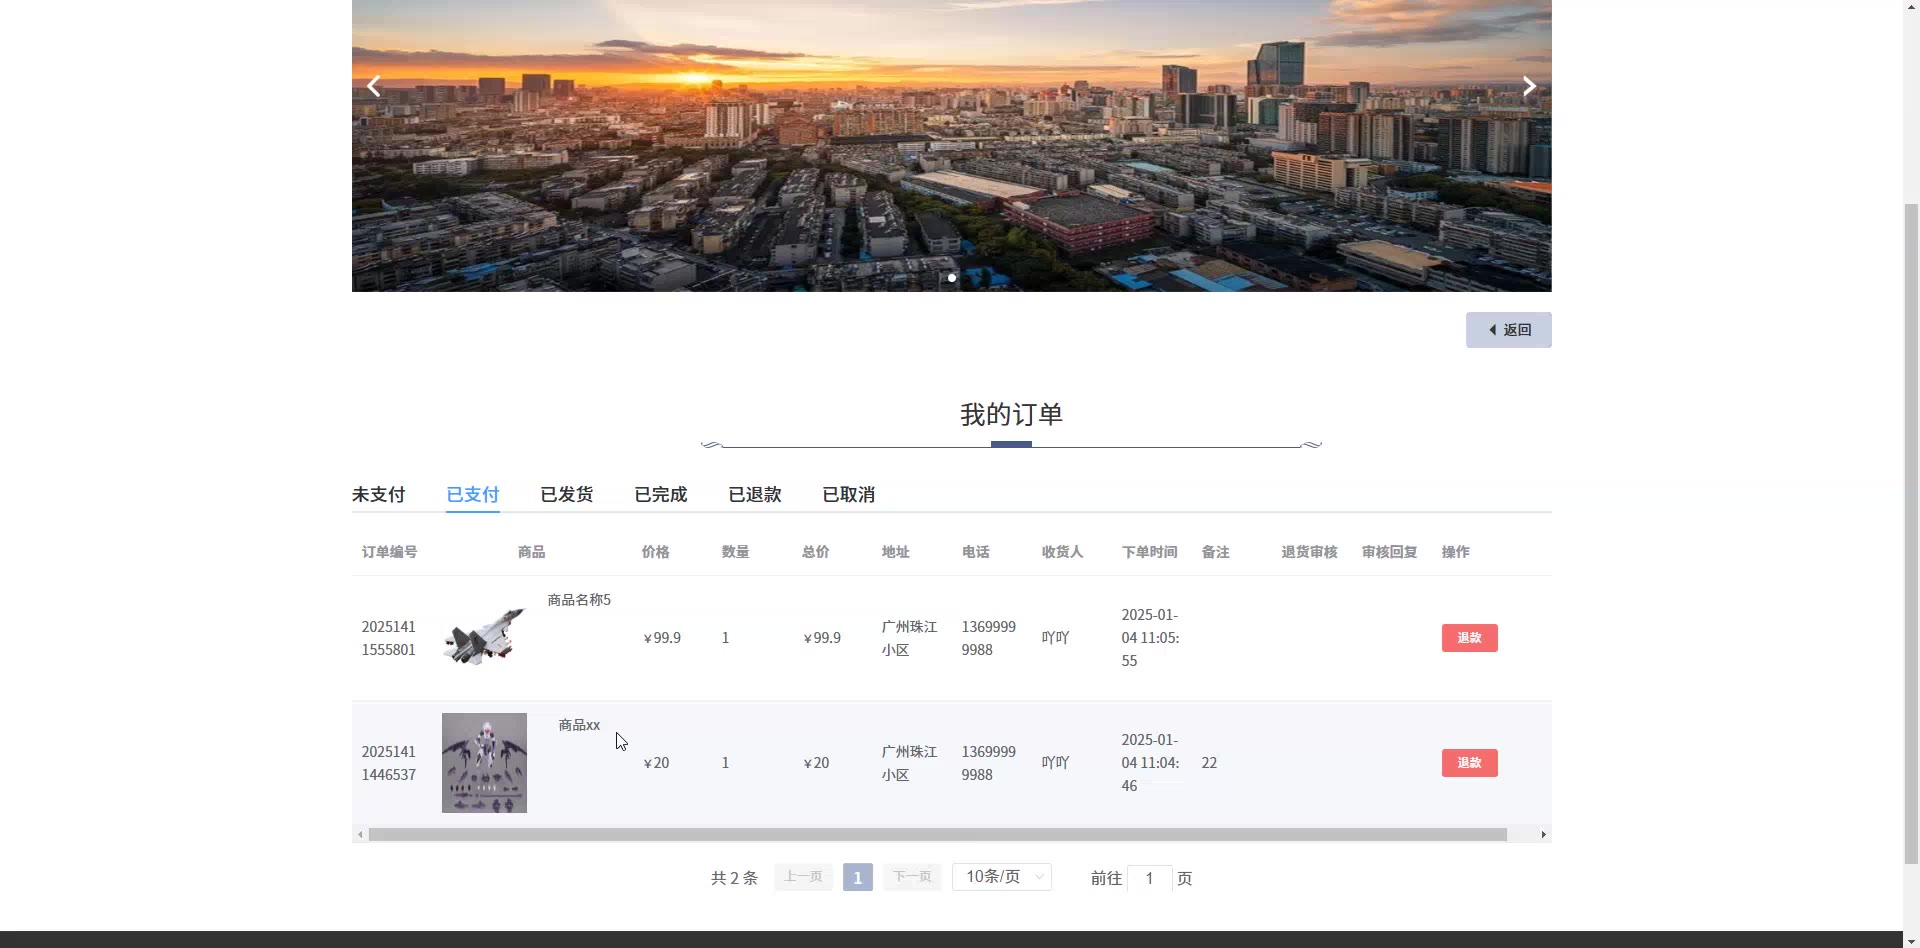Open the 已完成 orders tab
The height and width of the screenshot is (948, 1920).
660,494
